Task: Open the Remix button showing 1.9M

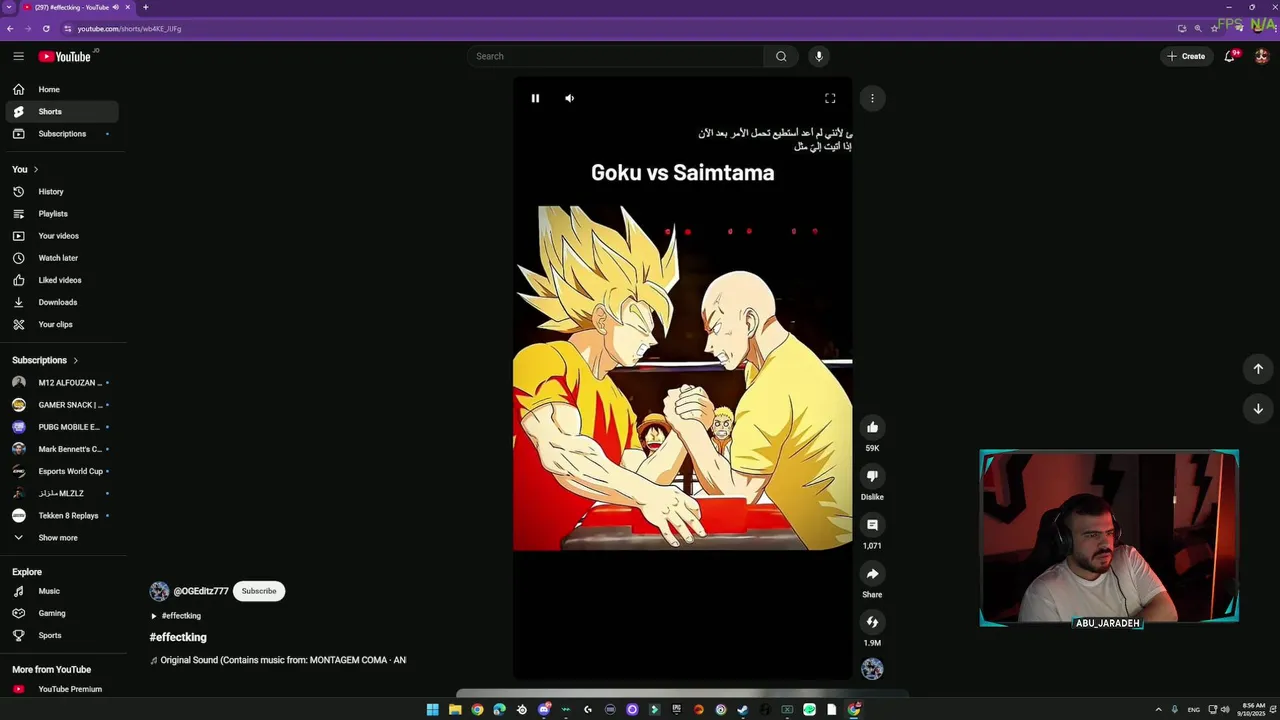Action: (x=872, y=622)
